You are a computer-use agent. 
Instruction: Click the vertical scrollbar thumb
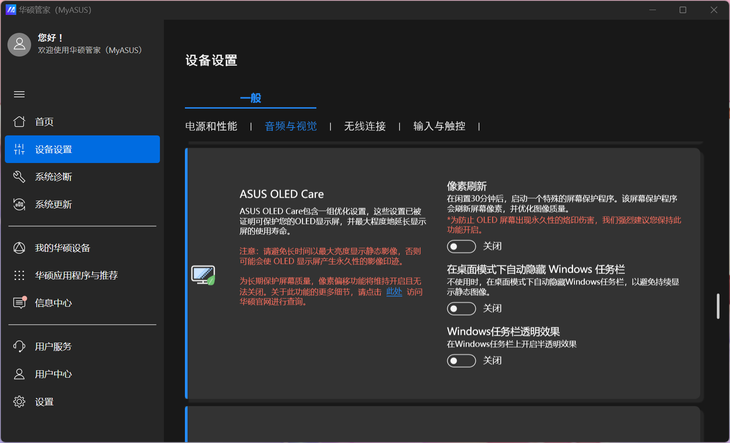tap(718, 306)
